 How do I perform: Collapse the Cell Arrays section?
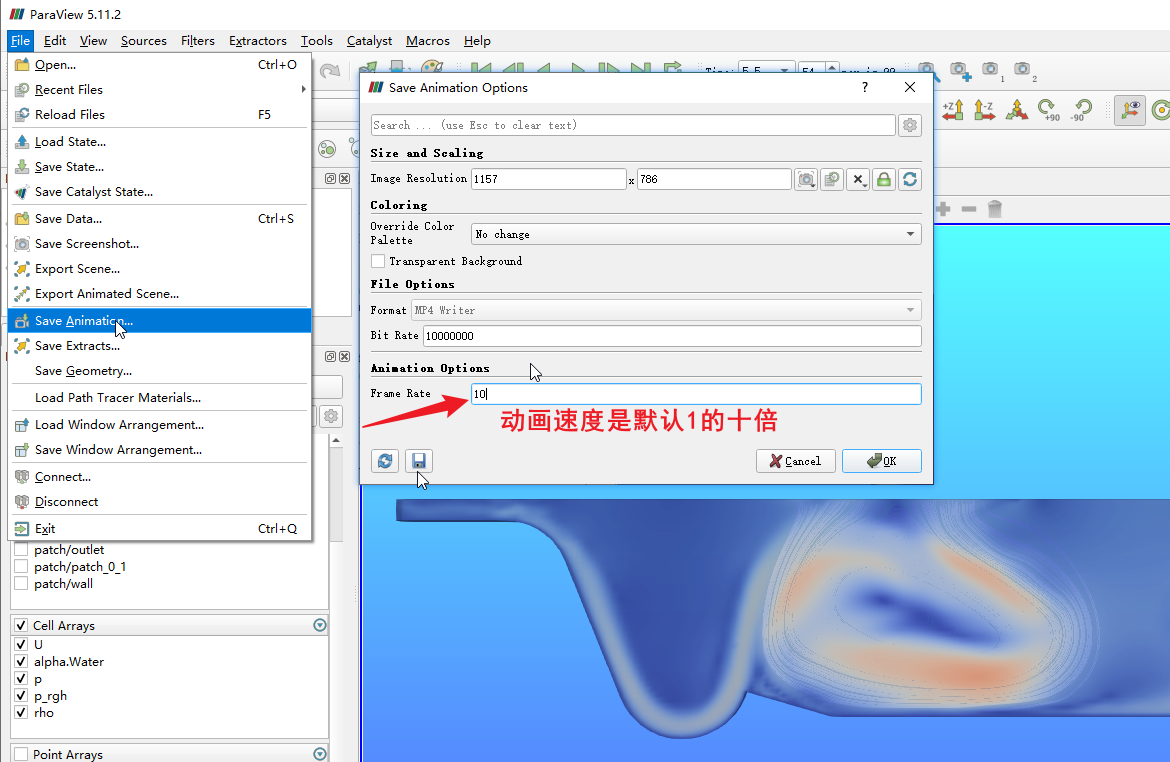[320, 625]
